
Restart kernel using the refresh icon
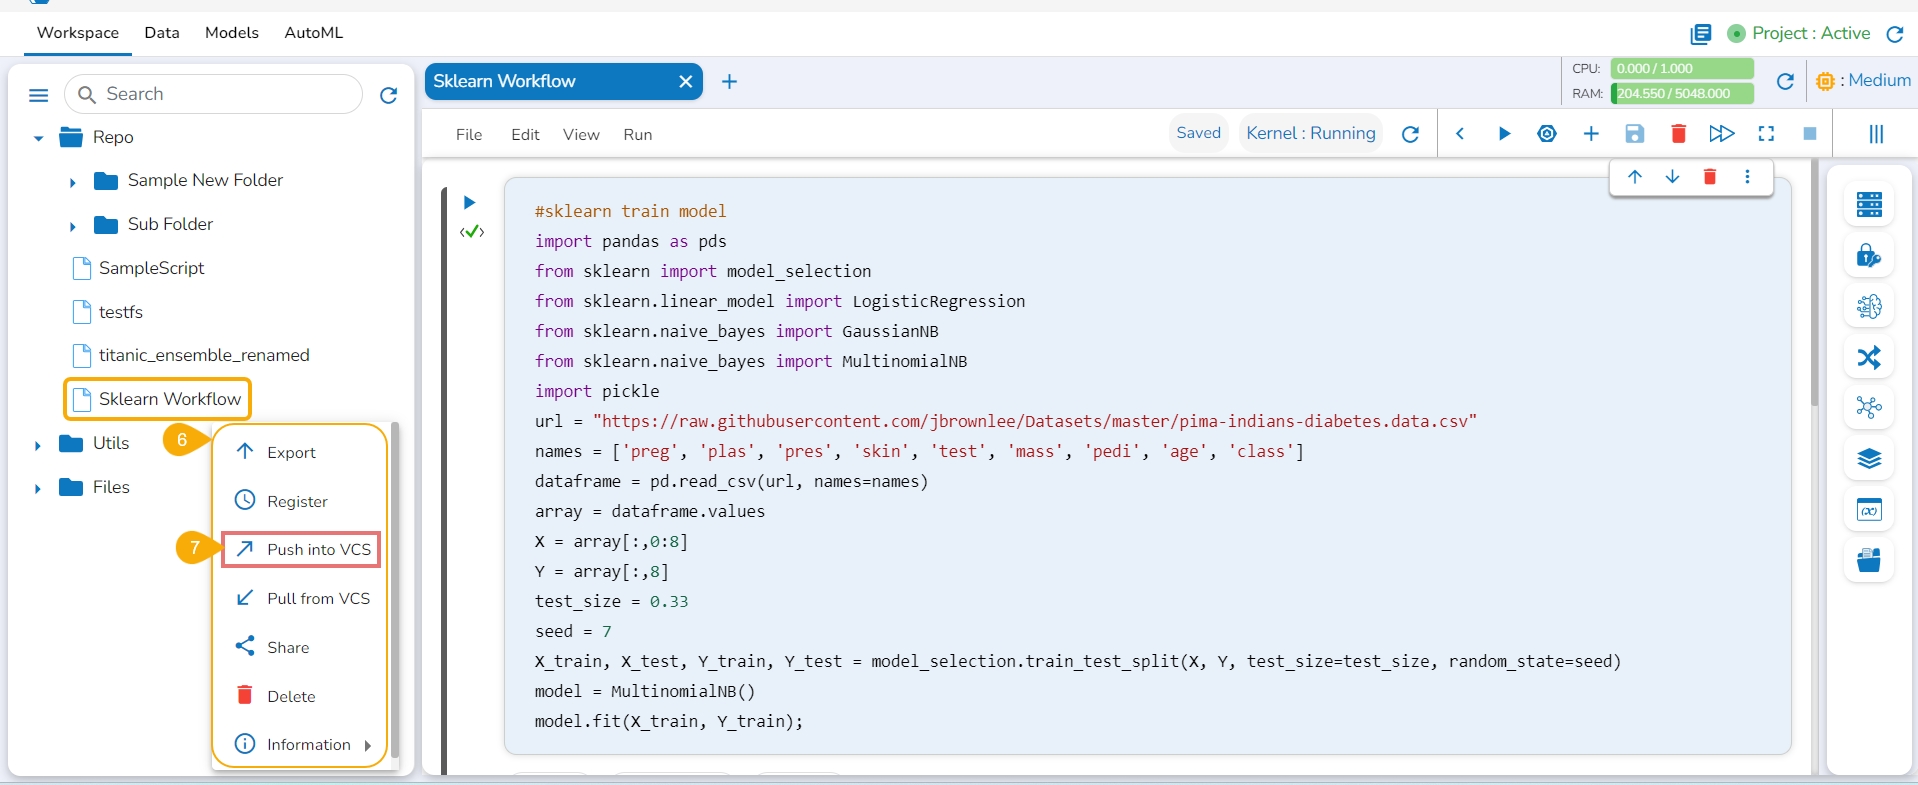(x=1410, y=134)
